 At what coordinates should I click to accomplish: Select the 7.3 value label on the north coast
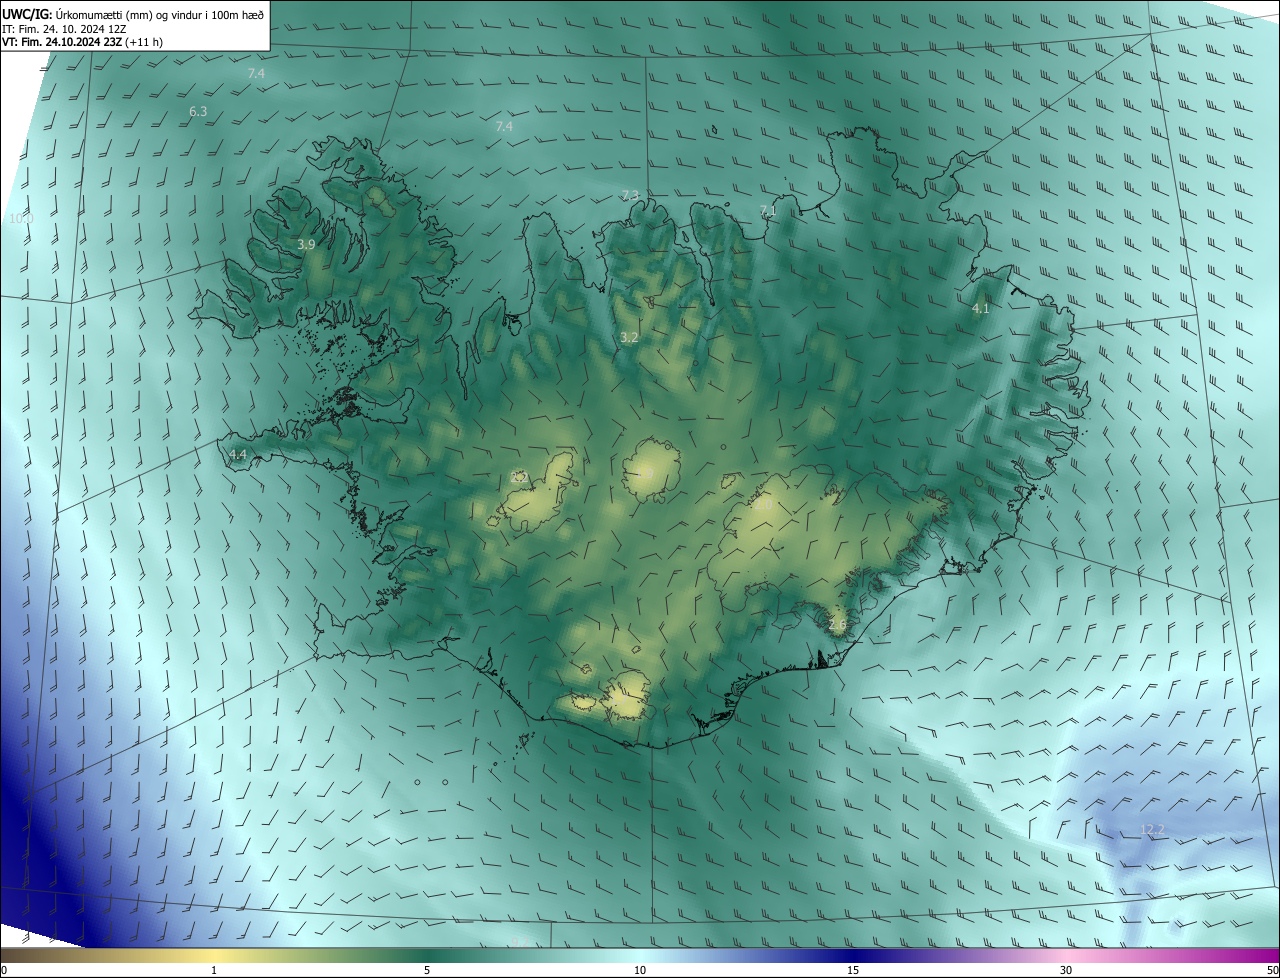coord(630,195)
